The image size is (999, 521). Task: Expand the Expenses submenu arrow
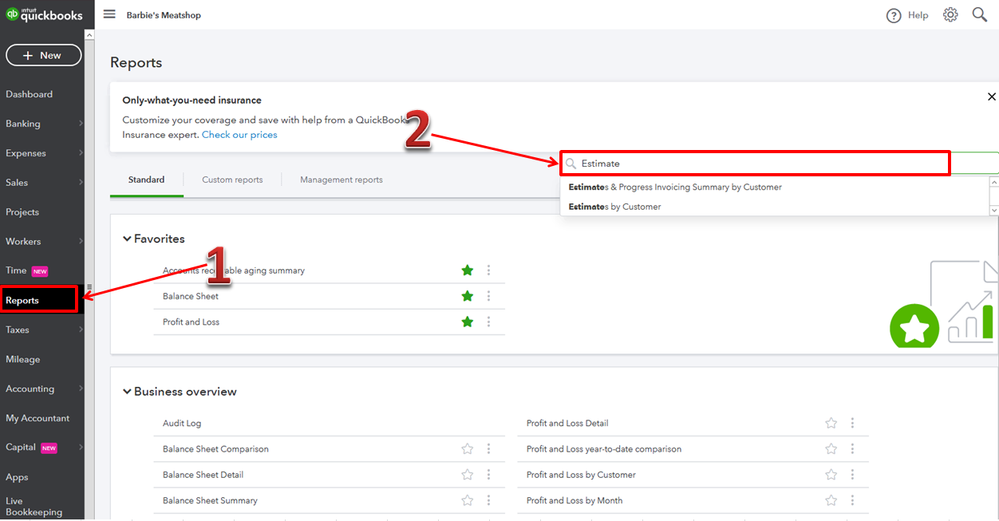pyautogui.click(x=80, y=153)
